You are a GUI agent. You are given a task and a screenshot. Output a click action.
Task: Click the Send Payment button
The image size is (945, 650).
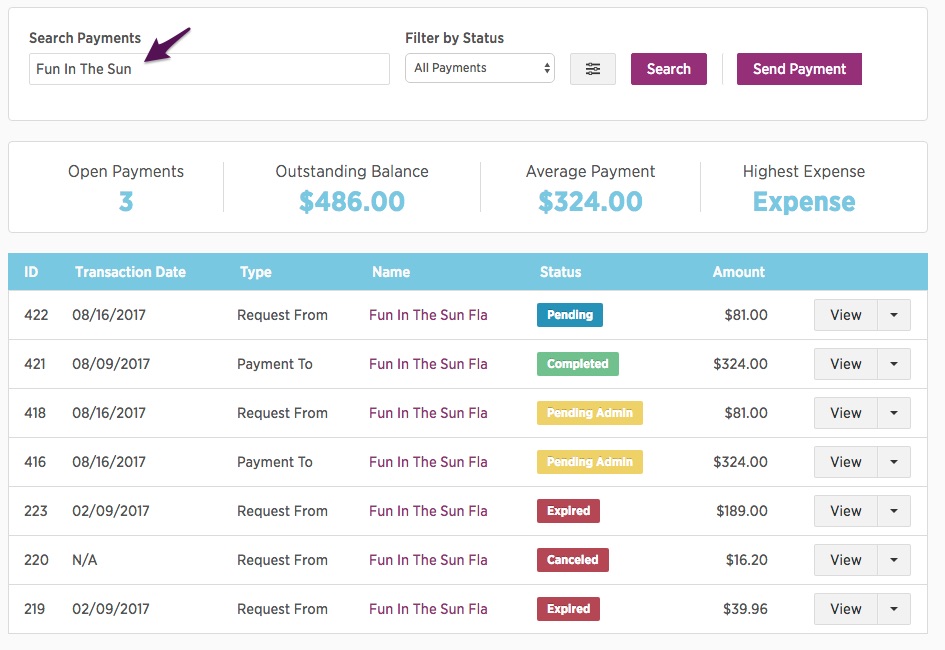(x=799, y=69)
